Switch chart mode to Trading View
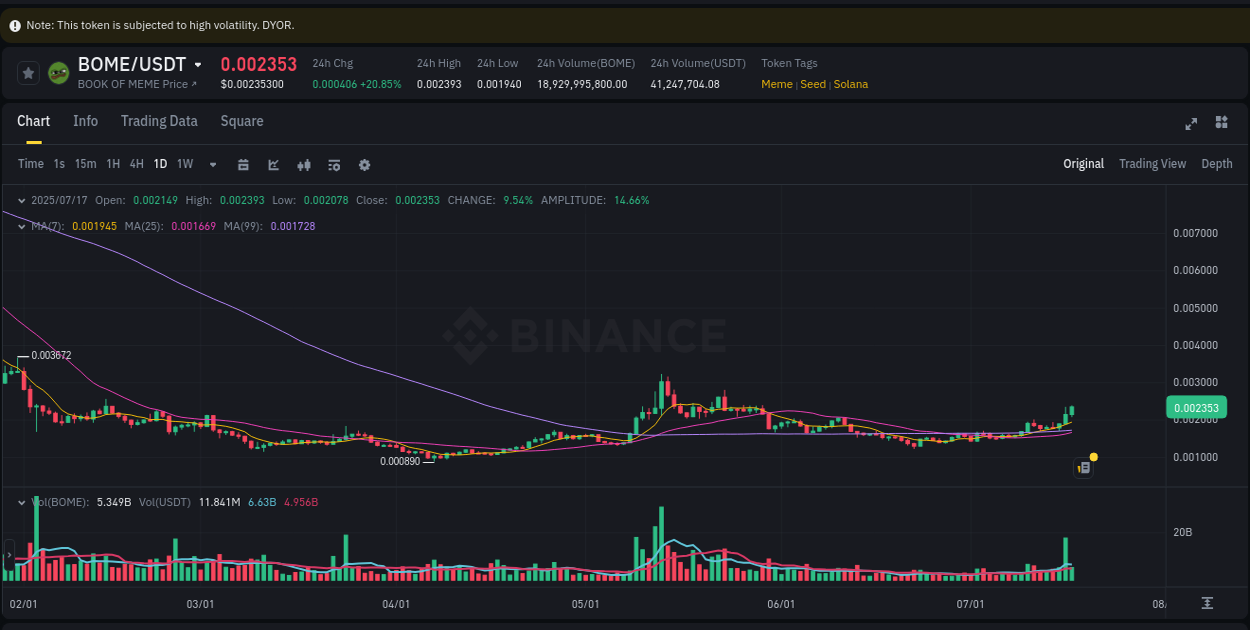Screen dimensions: 1250x630 click(1152, 163)
